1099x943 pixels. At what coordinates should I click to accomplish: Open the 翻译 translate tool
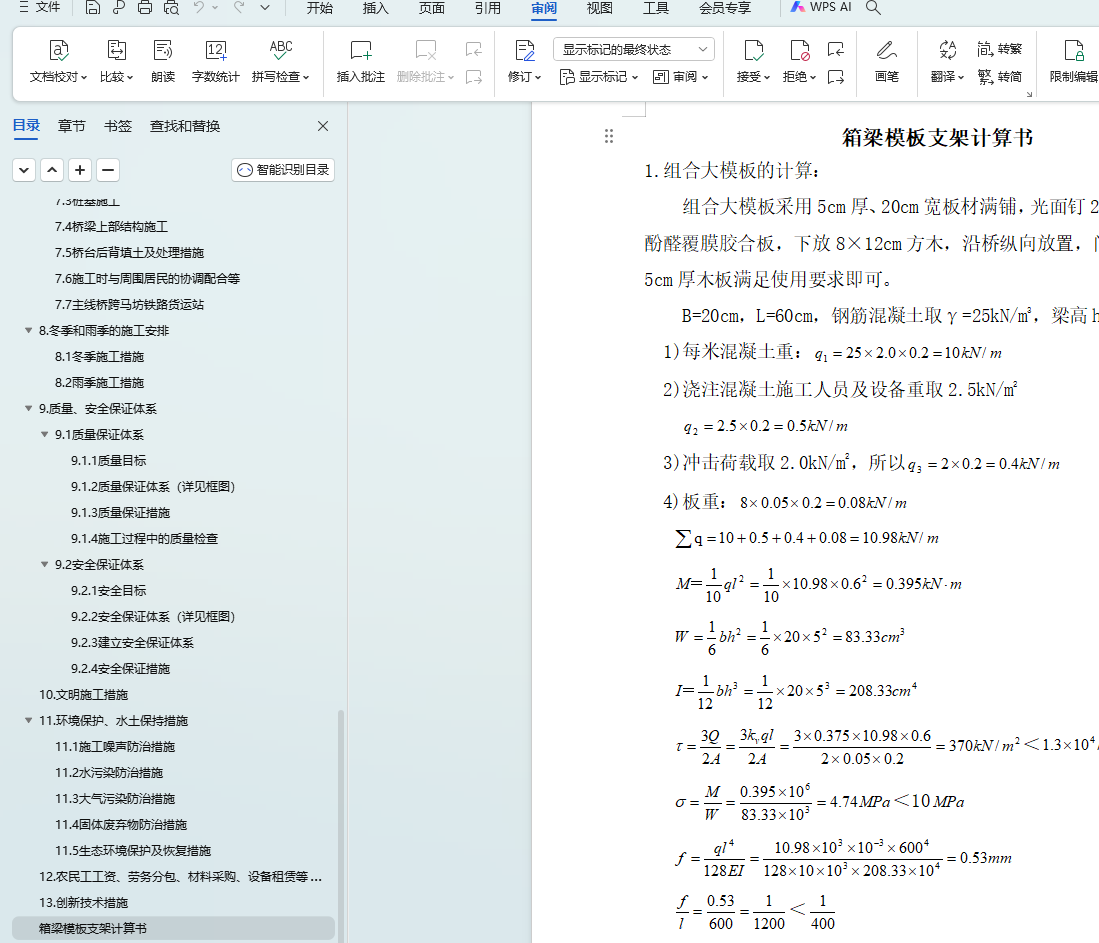pyautogui.click(x=948, y=62)
